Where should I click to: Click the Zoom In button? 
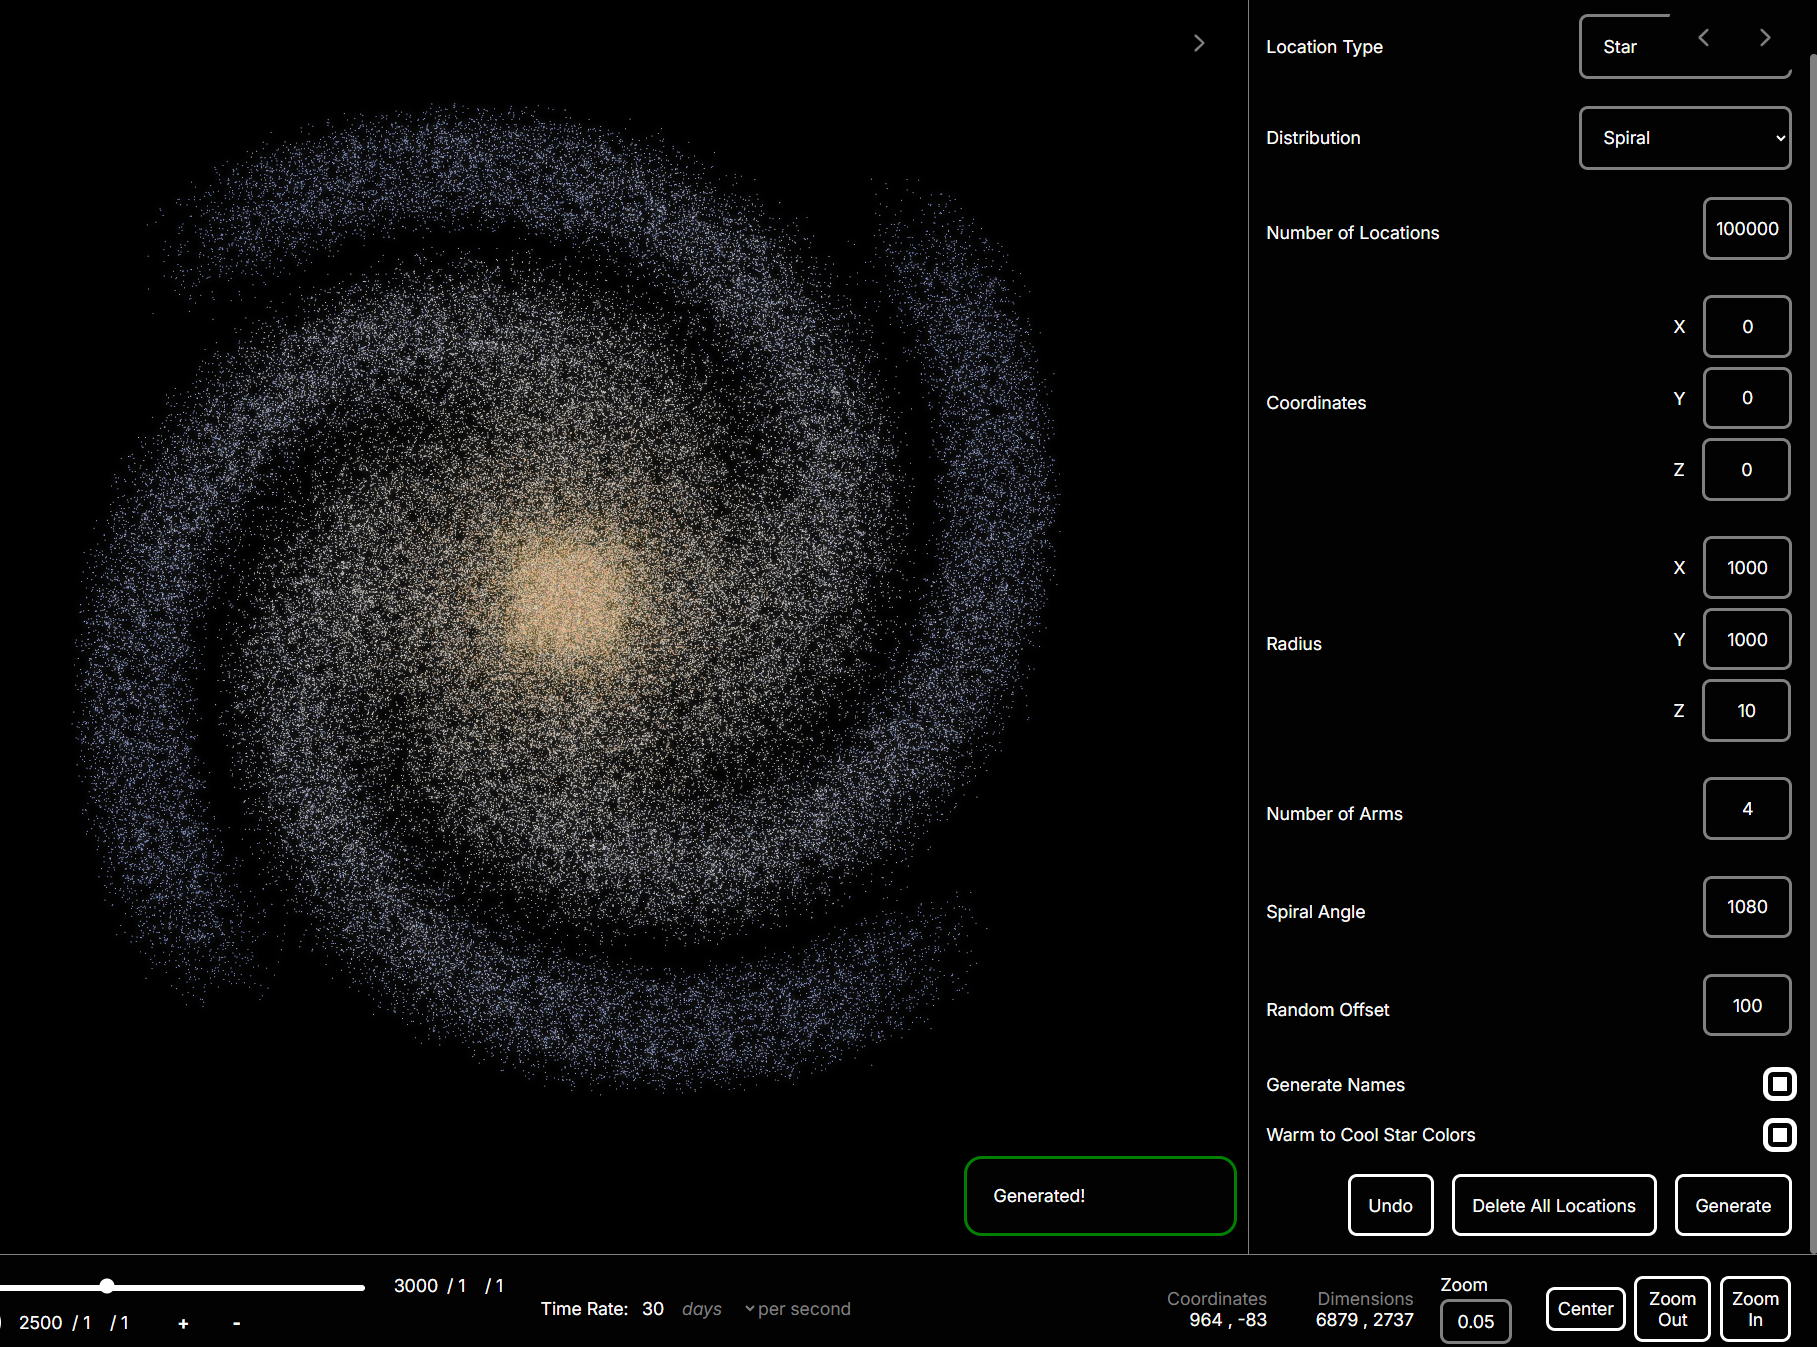[1755, 1309]
